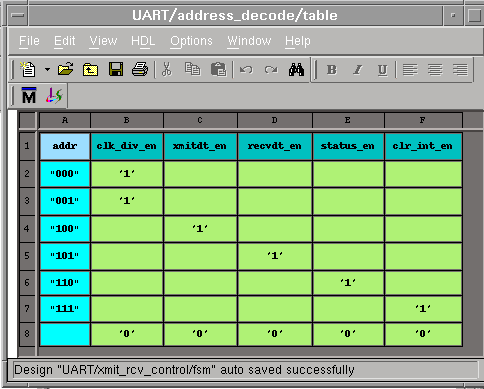The height and width of the screenshot is (389, 484).
Task: Select column C header
Action: [x=200, y=120]
